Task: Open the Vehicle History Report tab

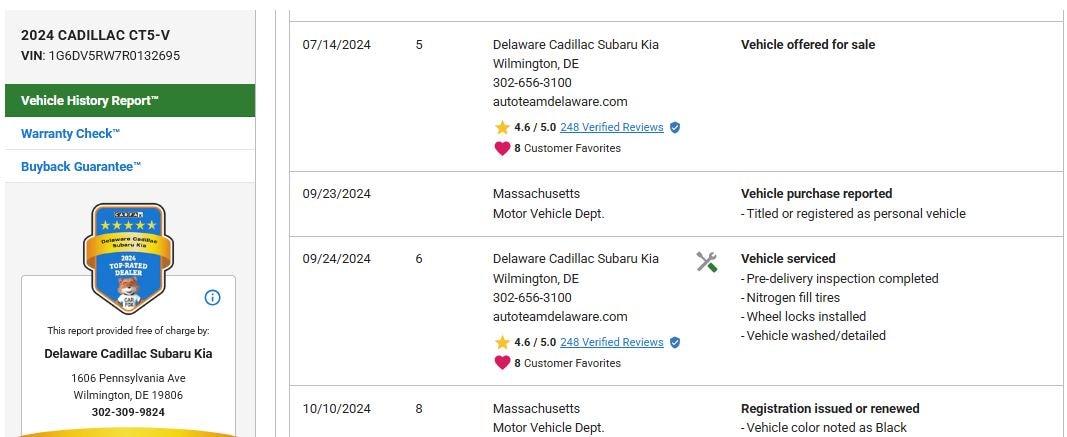Action: click(x=90, y=101)
